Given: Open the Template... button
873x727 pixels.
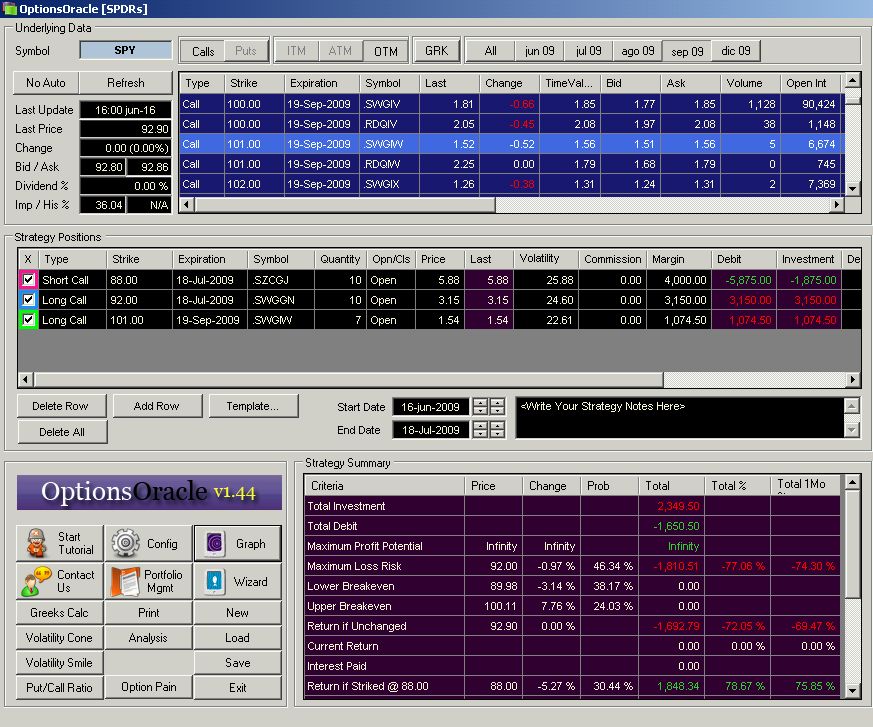Looking at the screenshot, I should coord(253,406).
